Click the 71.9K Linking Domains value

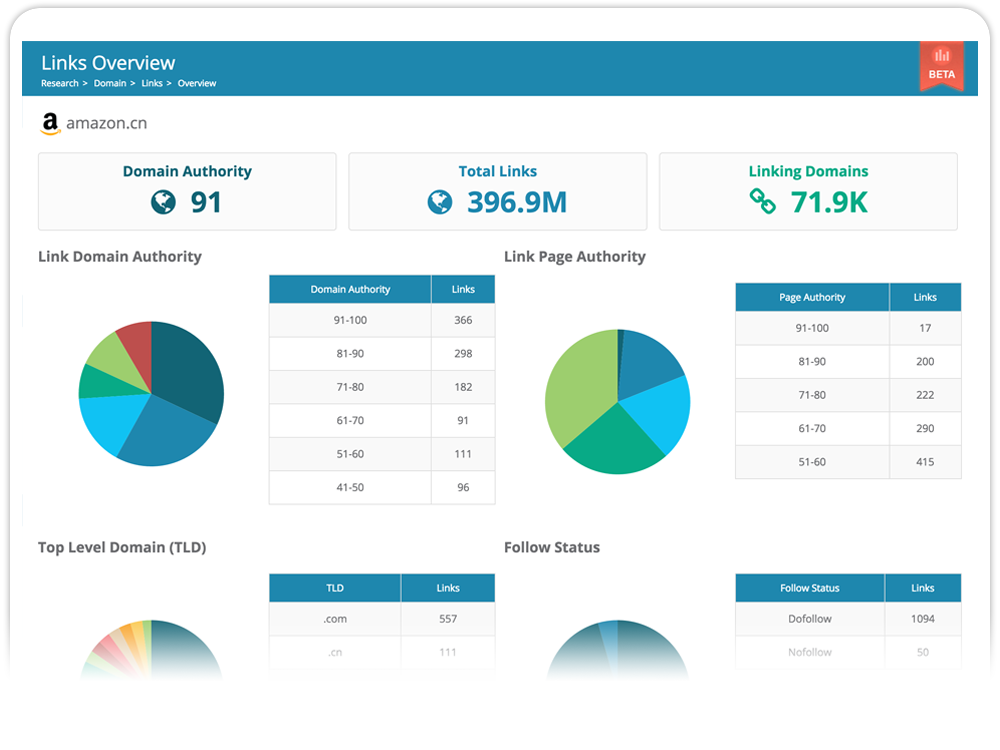pyautogui.click(x=829, y=203)
